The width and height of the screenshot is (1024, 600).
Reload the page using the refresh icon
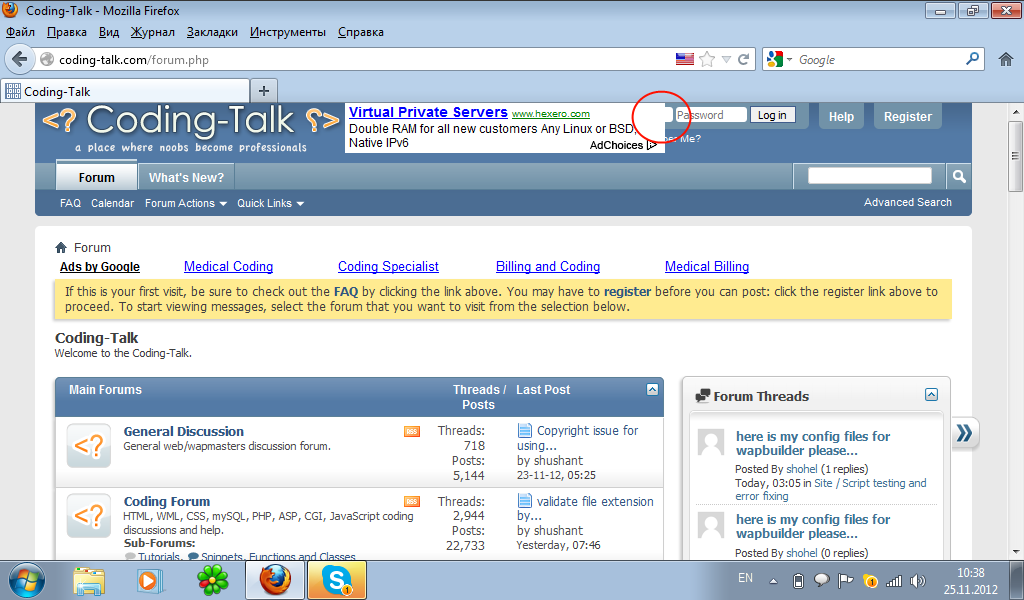(744, 60)
